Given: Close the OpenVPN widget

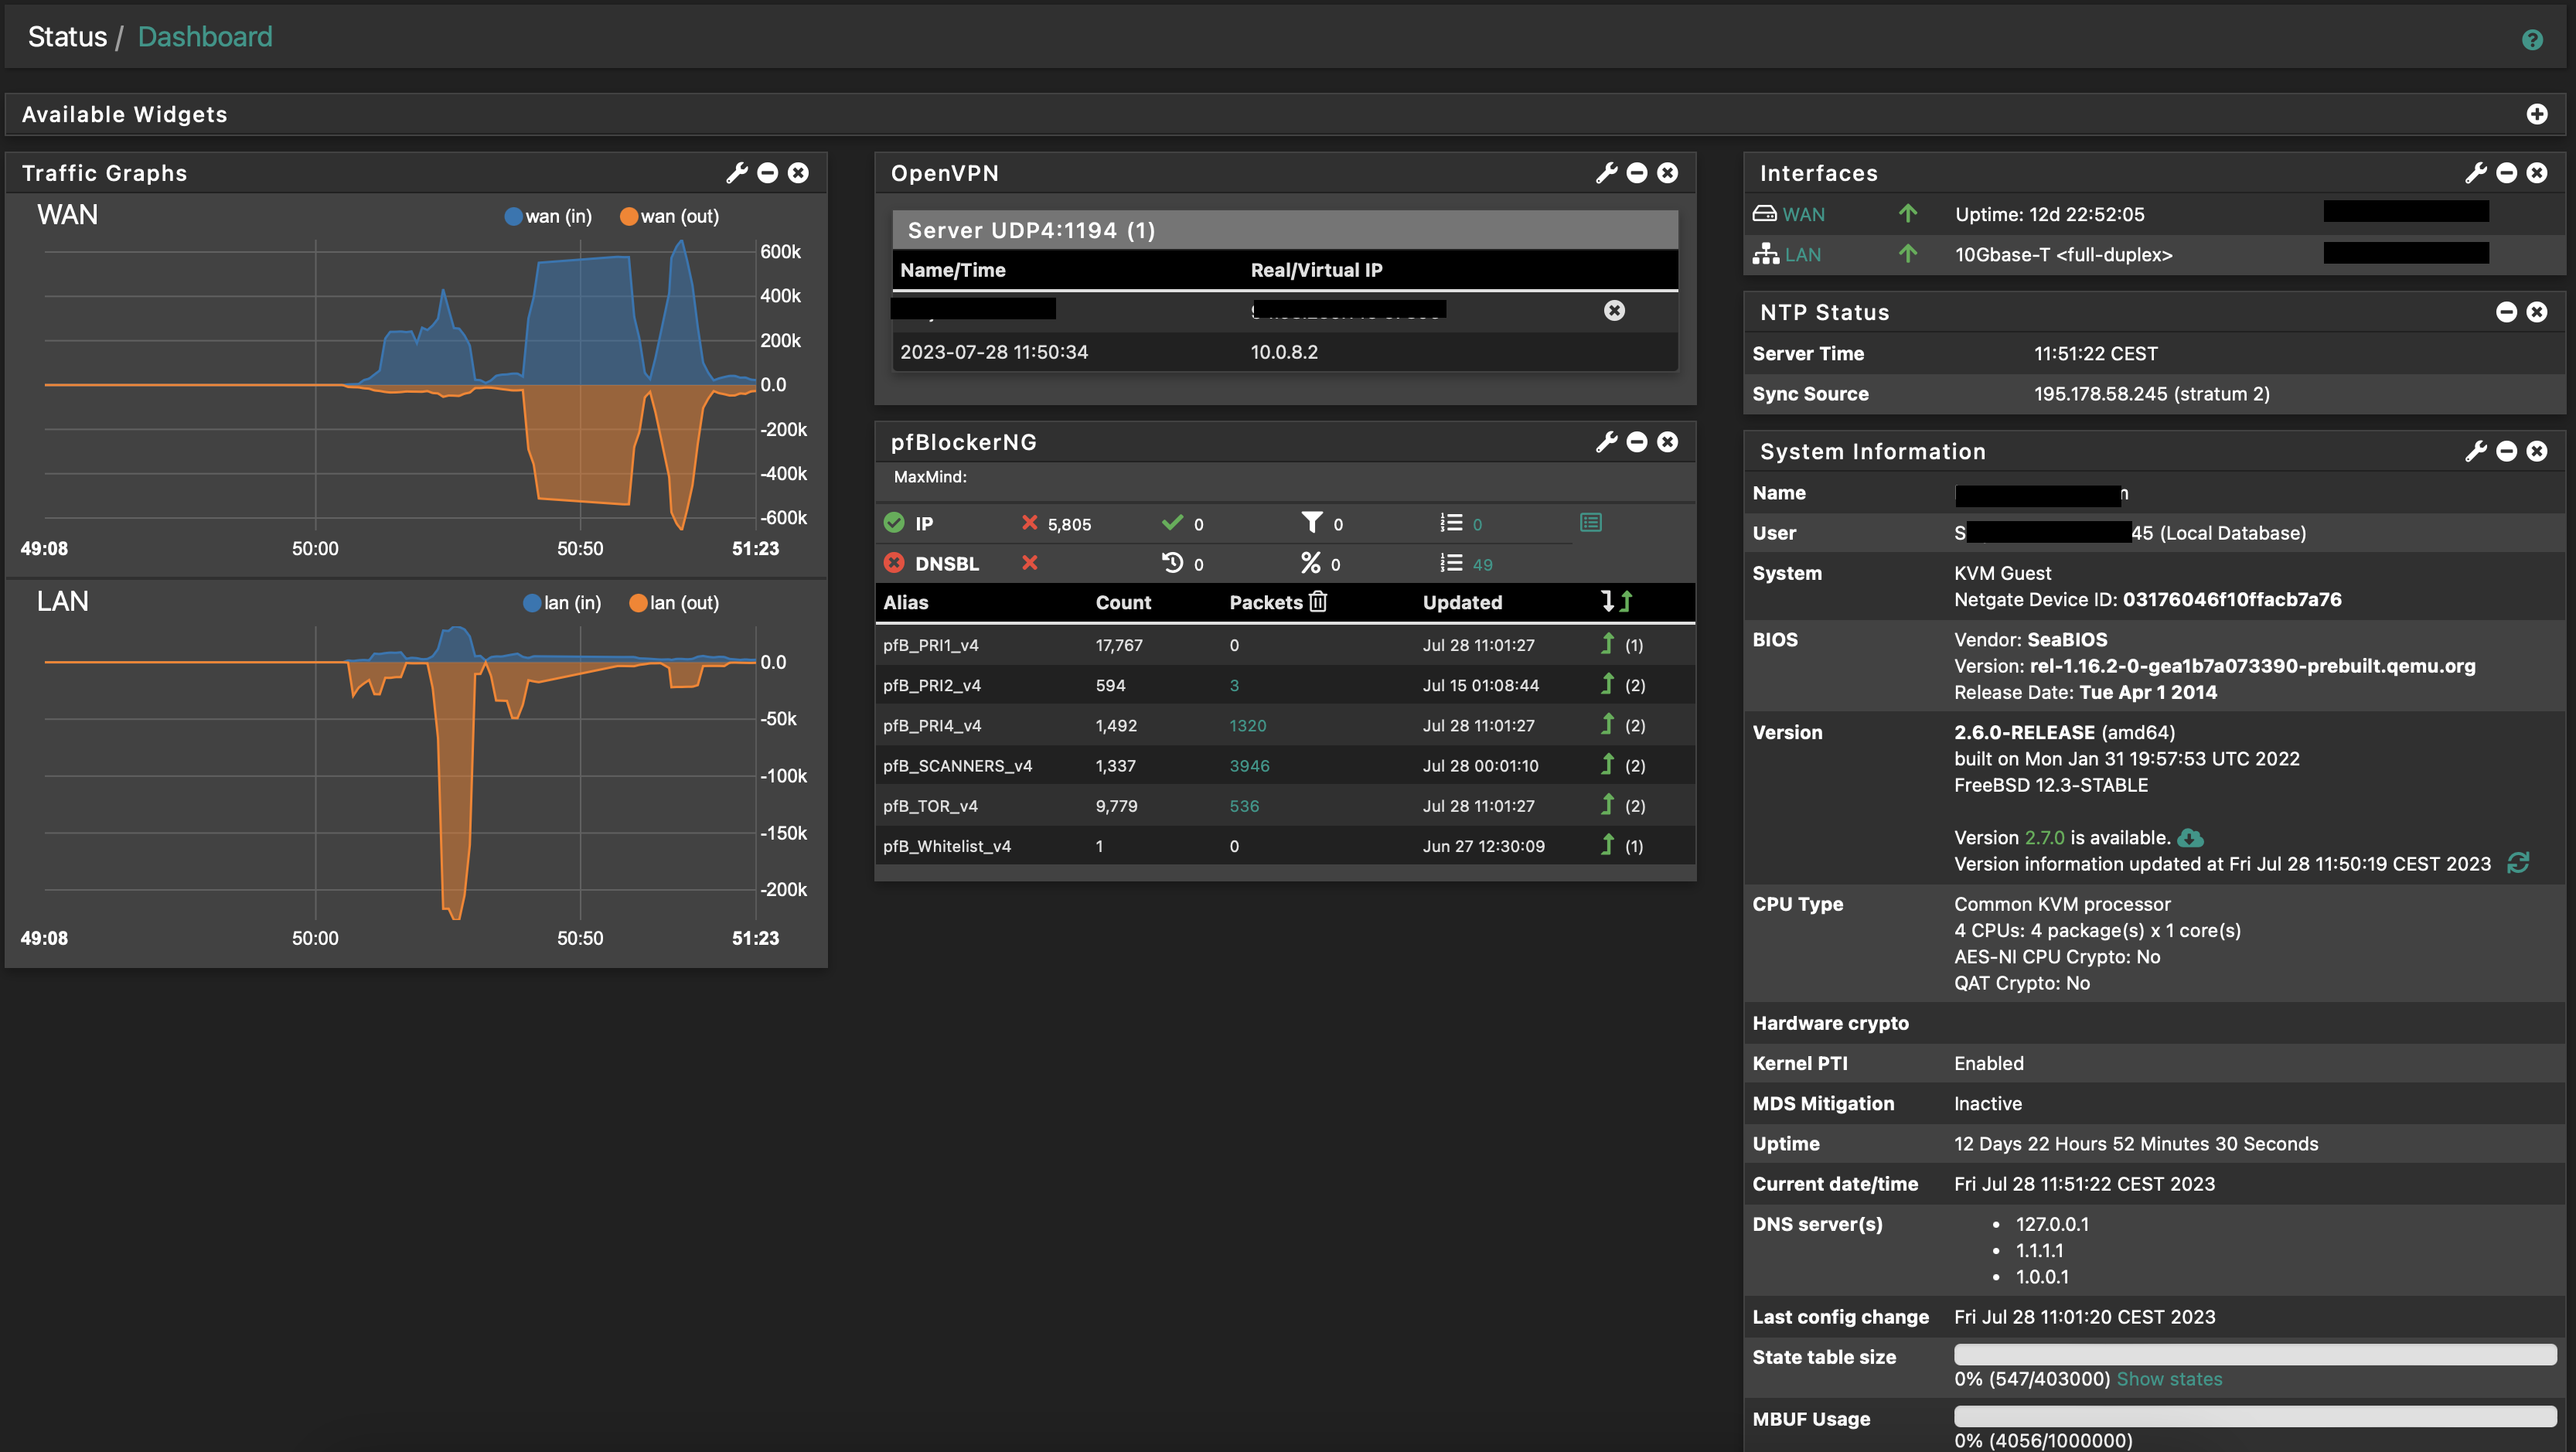Looking at the screenshot, I should click(x=1667, y=173).
